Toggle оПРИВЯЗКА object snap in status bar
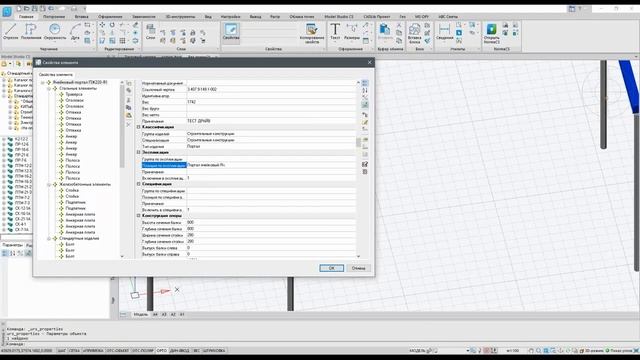 [93, 351]
